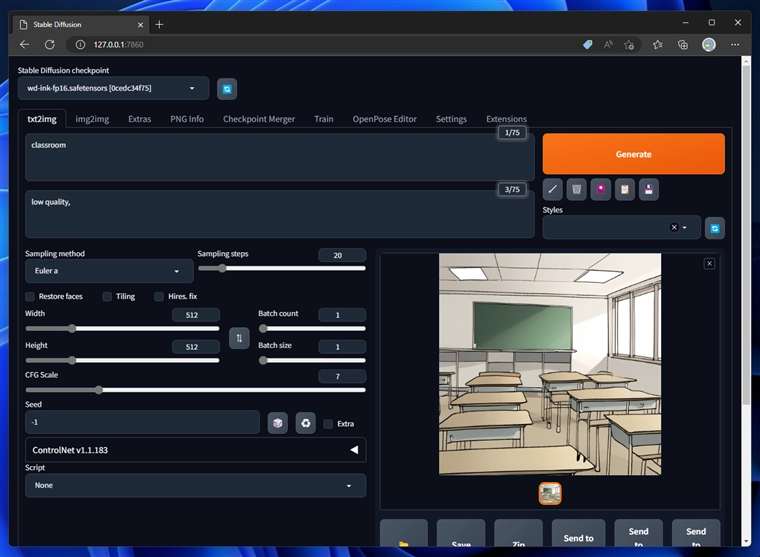Add this page to favorites

[629, 45]
